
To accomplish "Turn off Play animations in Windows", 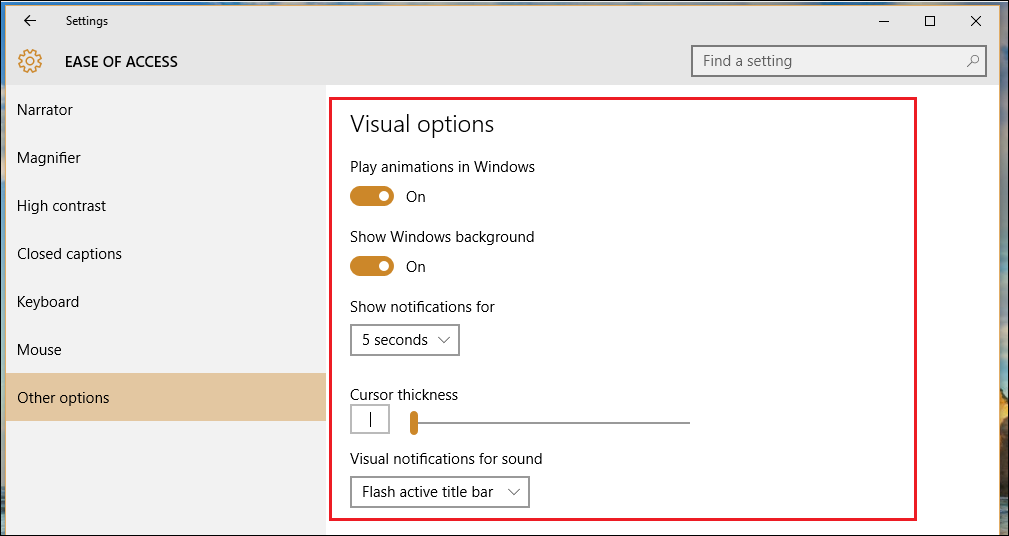I will 372,197.
